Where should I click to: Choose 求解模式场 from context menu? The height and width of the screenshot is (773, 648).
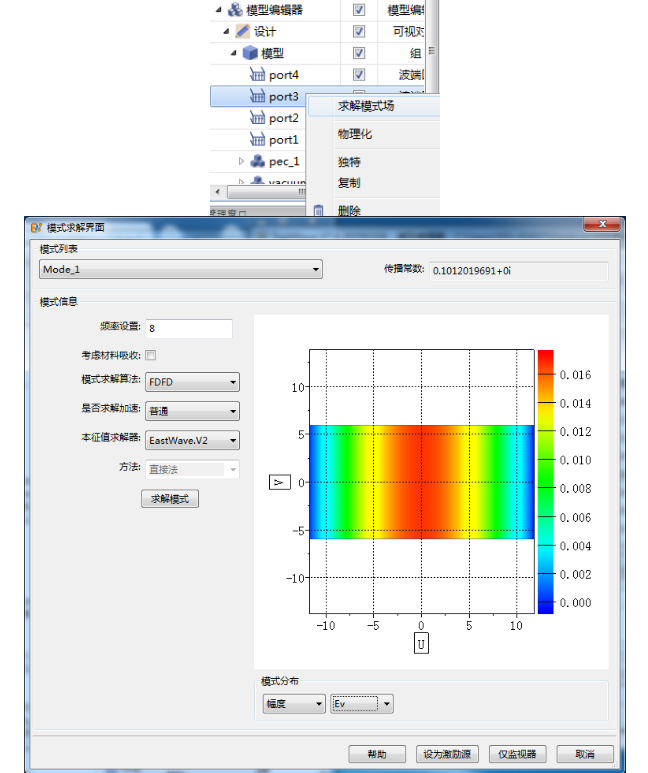(366, 105)
